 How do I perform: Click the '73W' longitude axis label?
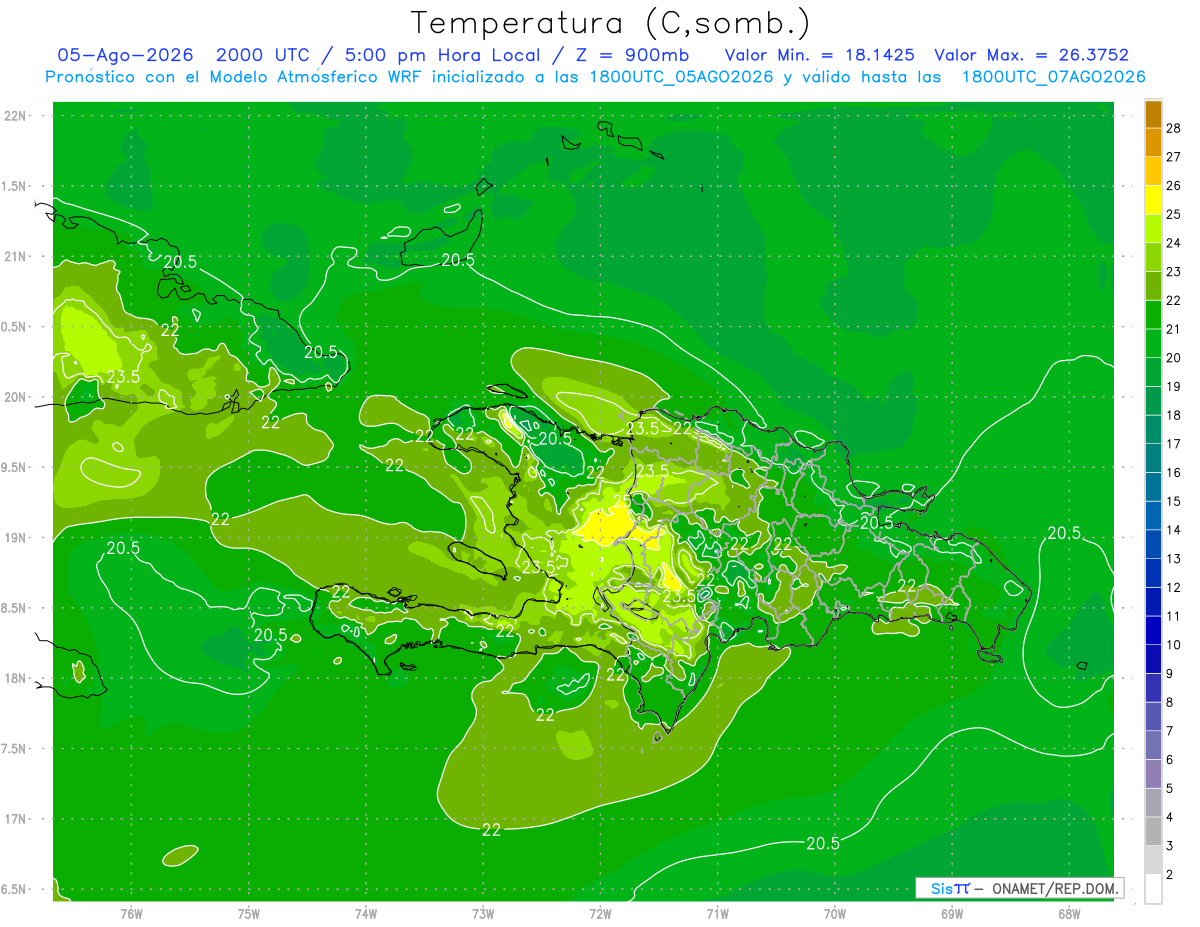[483, 914]
